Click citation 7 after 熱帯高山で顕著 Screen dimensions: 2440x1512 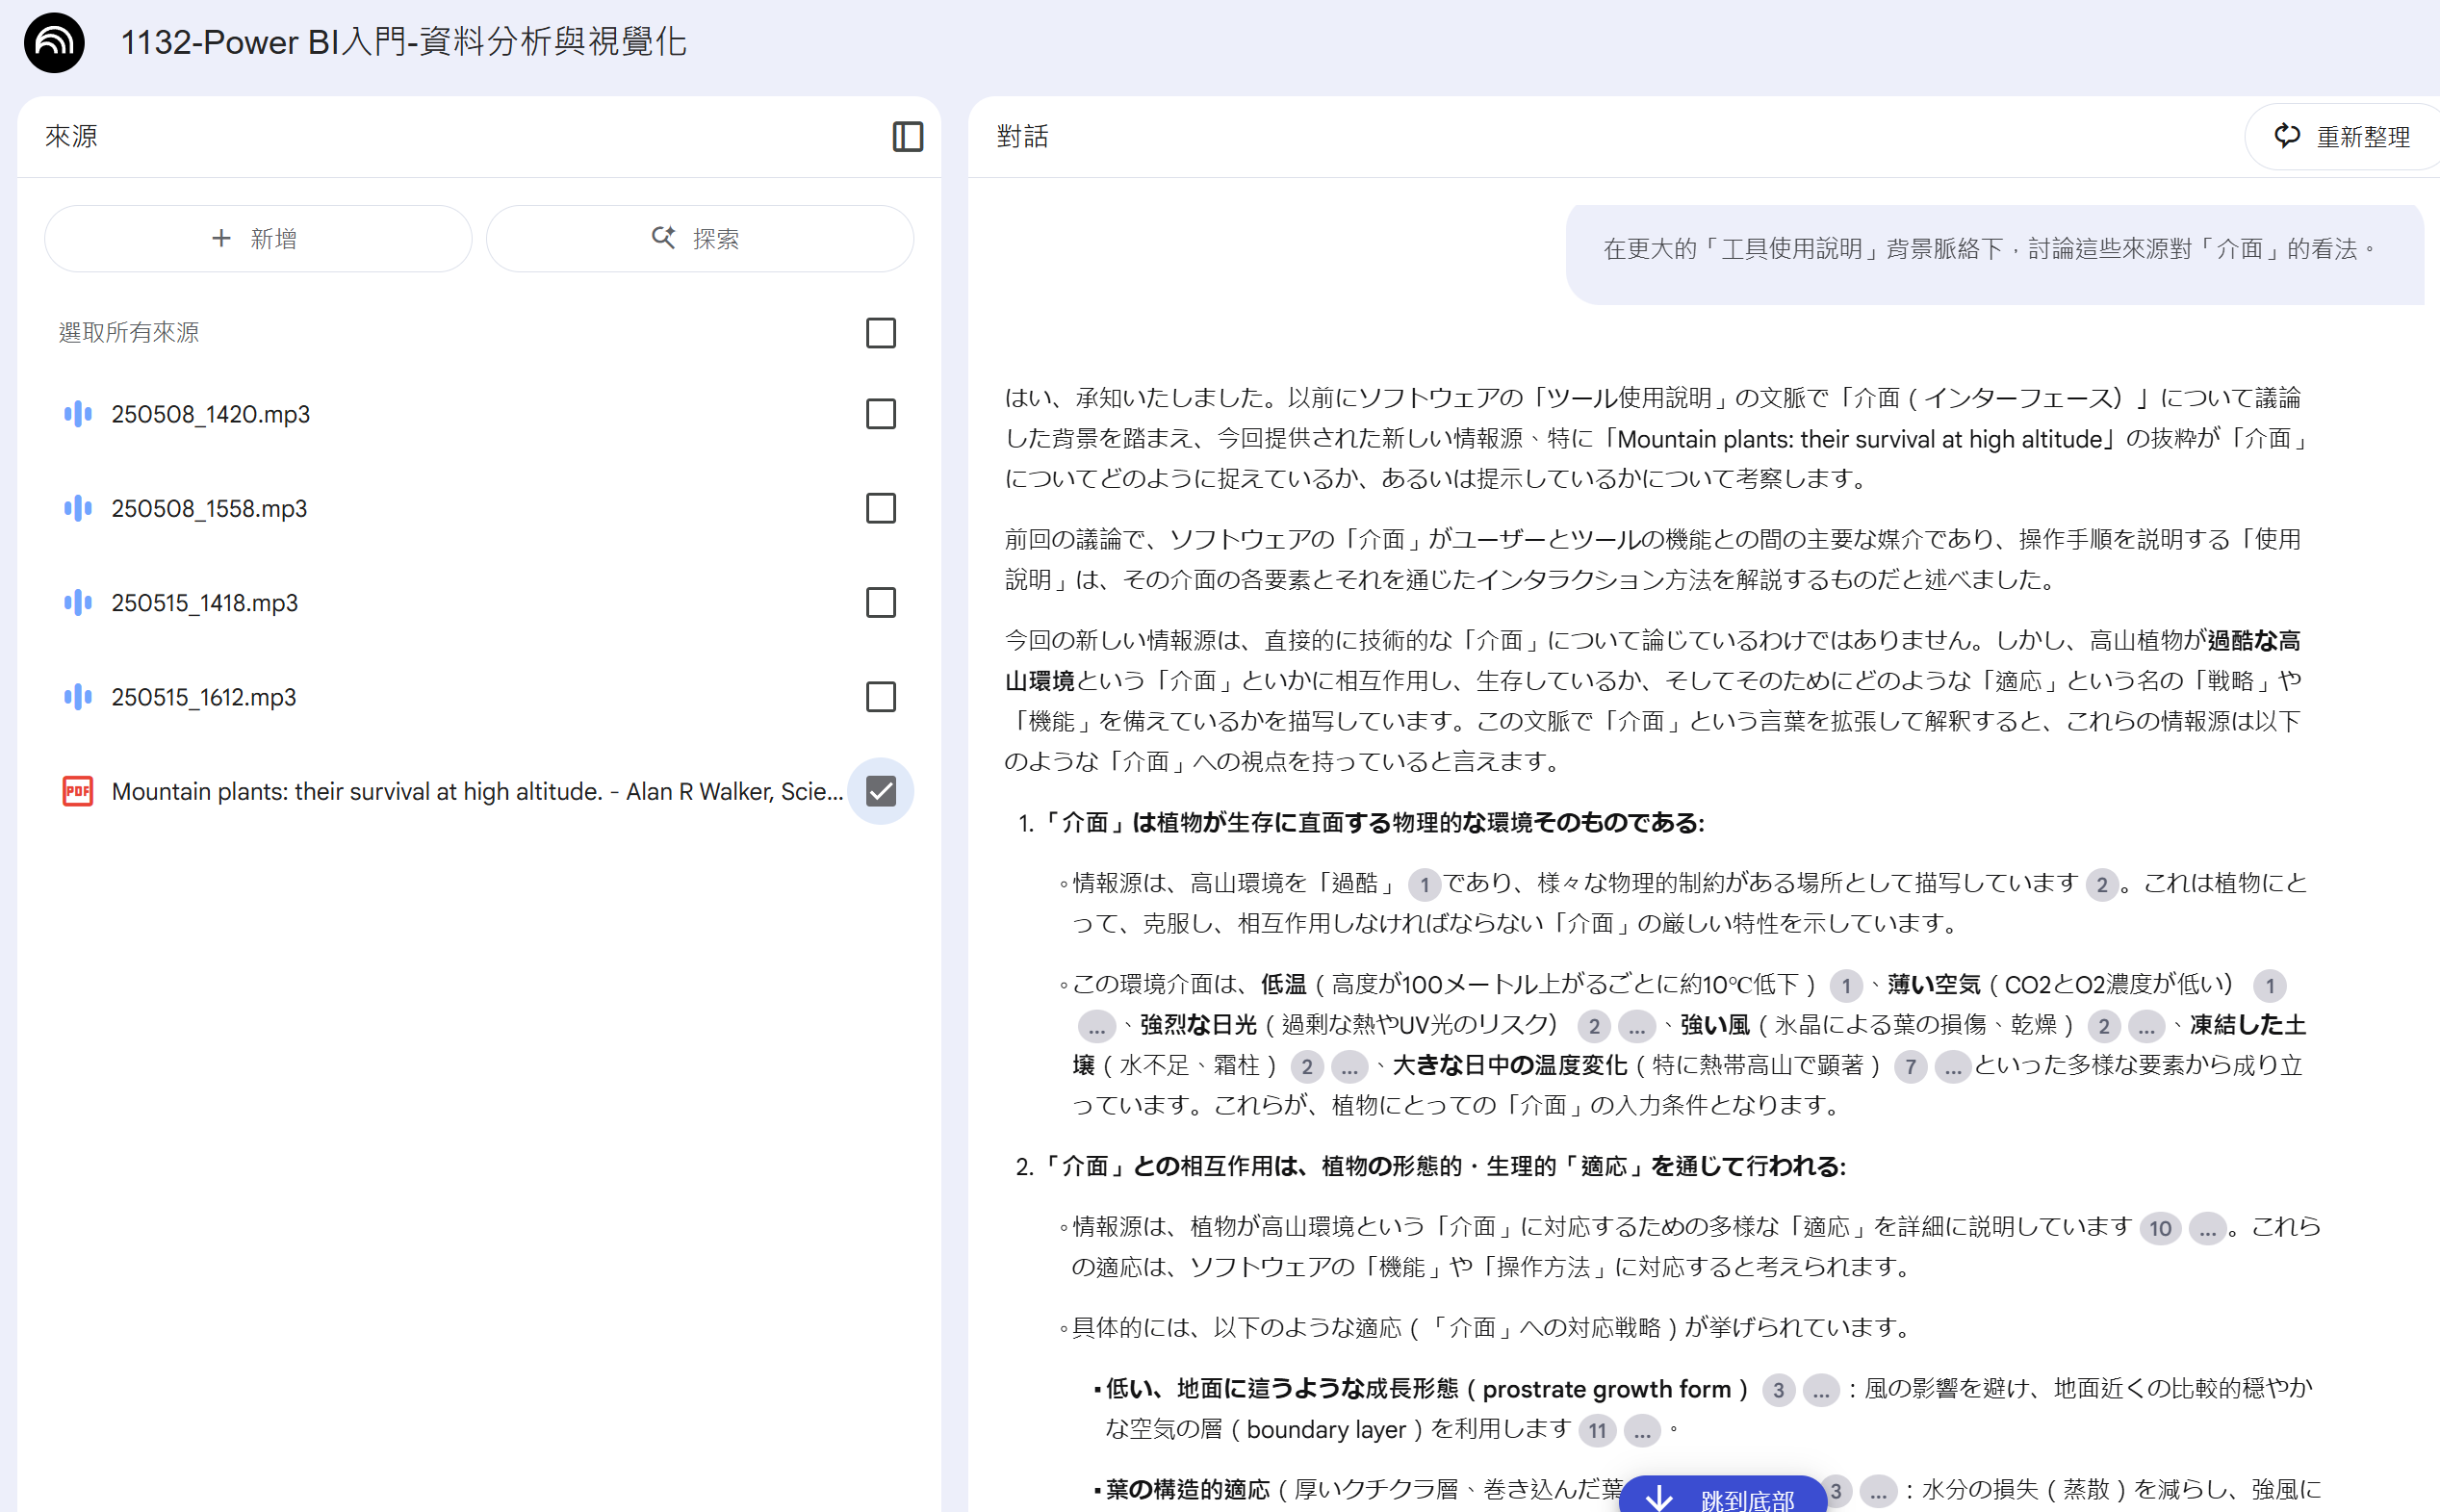tap(1911, 1067)
